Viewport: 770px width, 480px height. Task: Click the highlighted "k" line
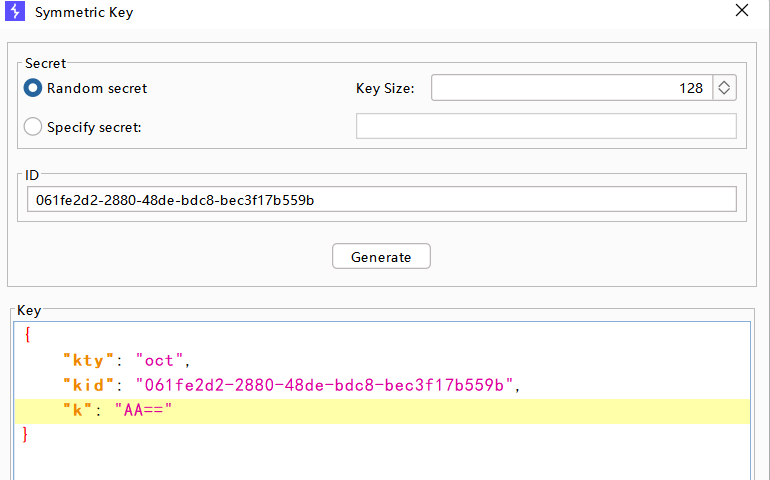pos(400,411)
